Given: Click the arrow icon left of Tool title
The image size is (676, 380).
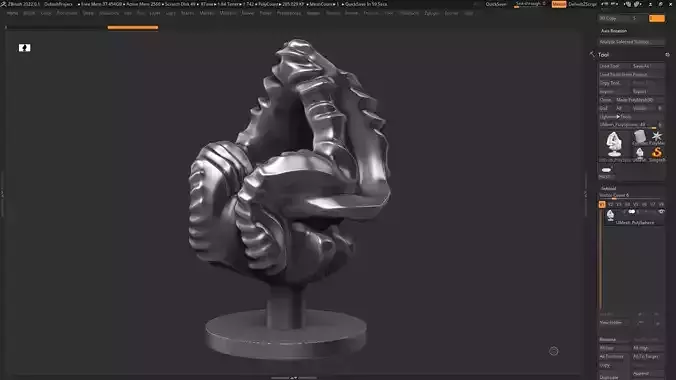Looking at the screenshot, I should click(x=592, y=54).
